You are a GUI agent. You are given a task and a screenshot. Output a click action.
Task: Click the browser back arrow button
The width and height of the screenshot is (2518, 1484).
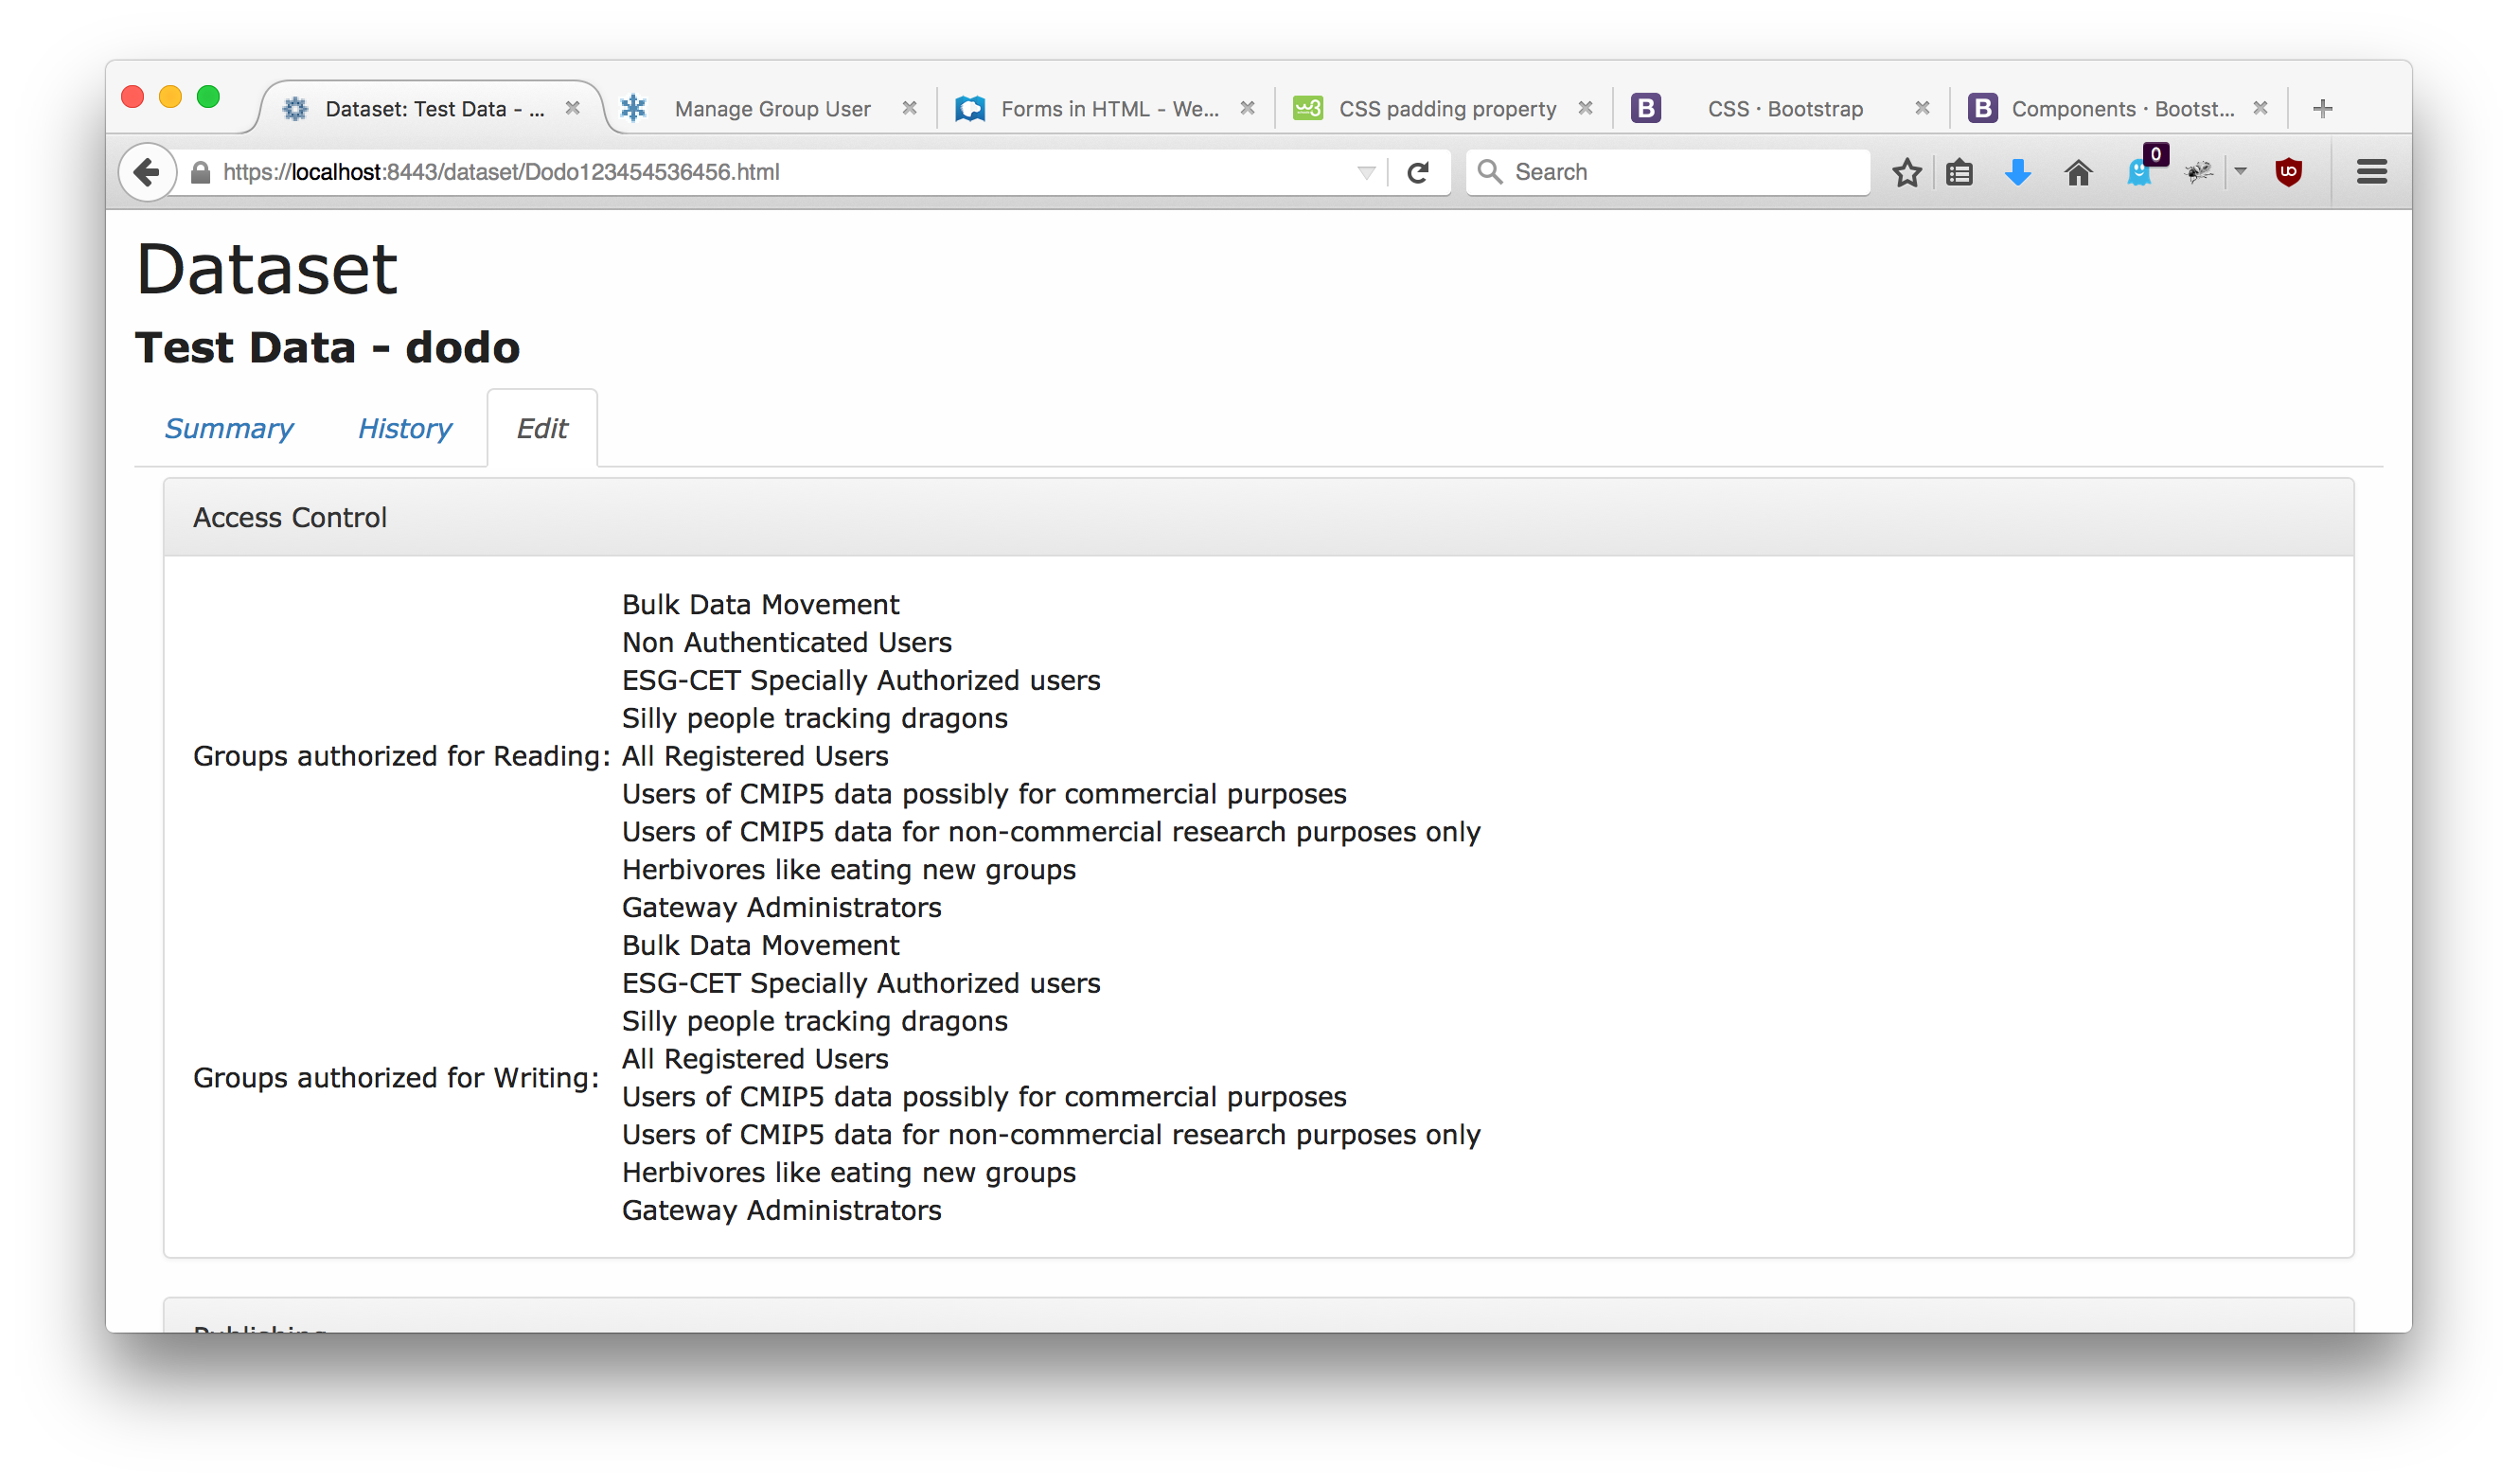(x=147, y=172)
